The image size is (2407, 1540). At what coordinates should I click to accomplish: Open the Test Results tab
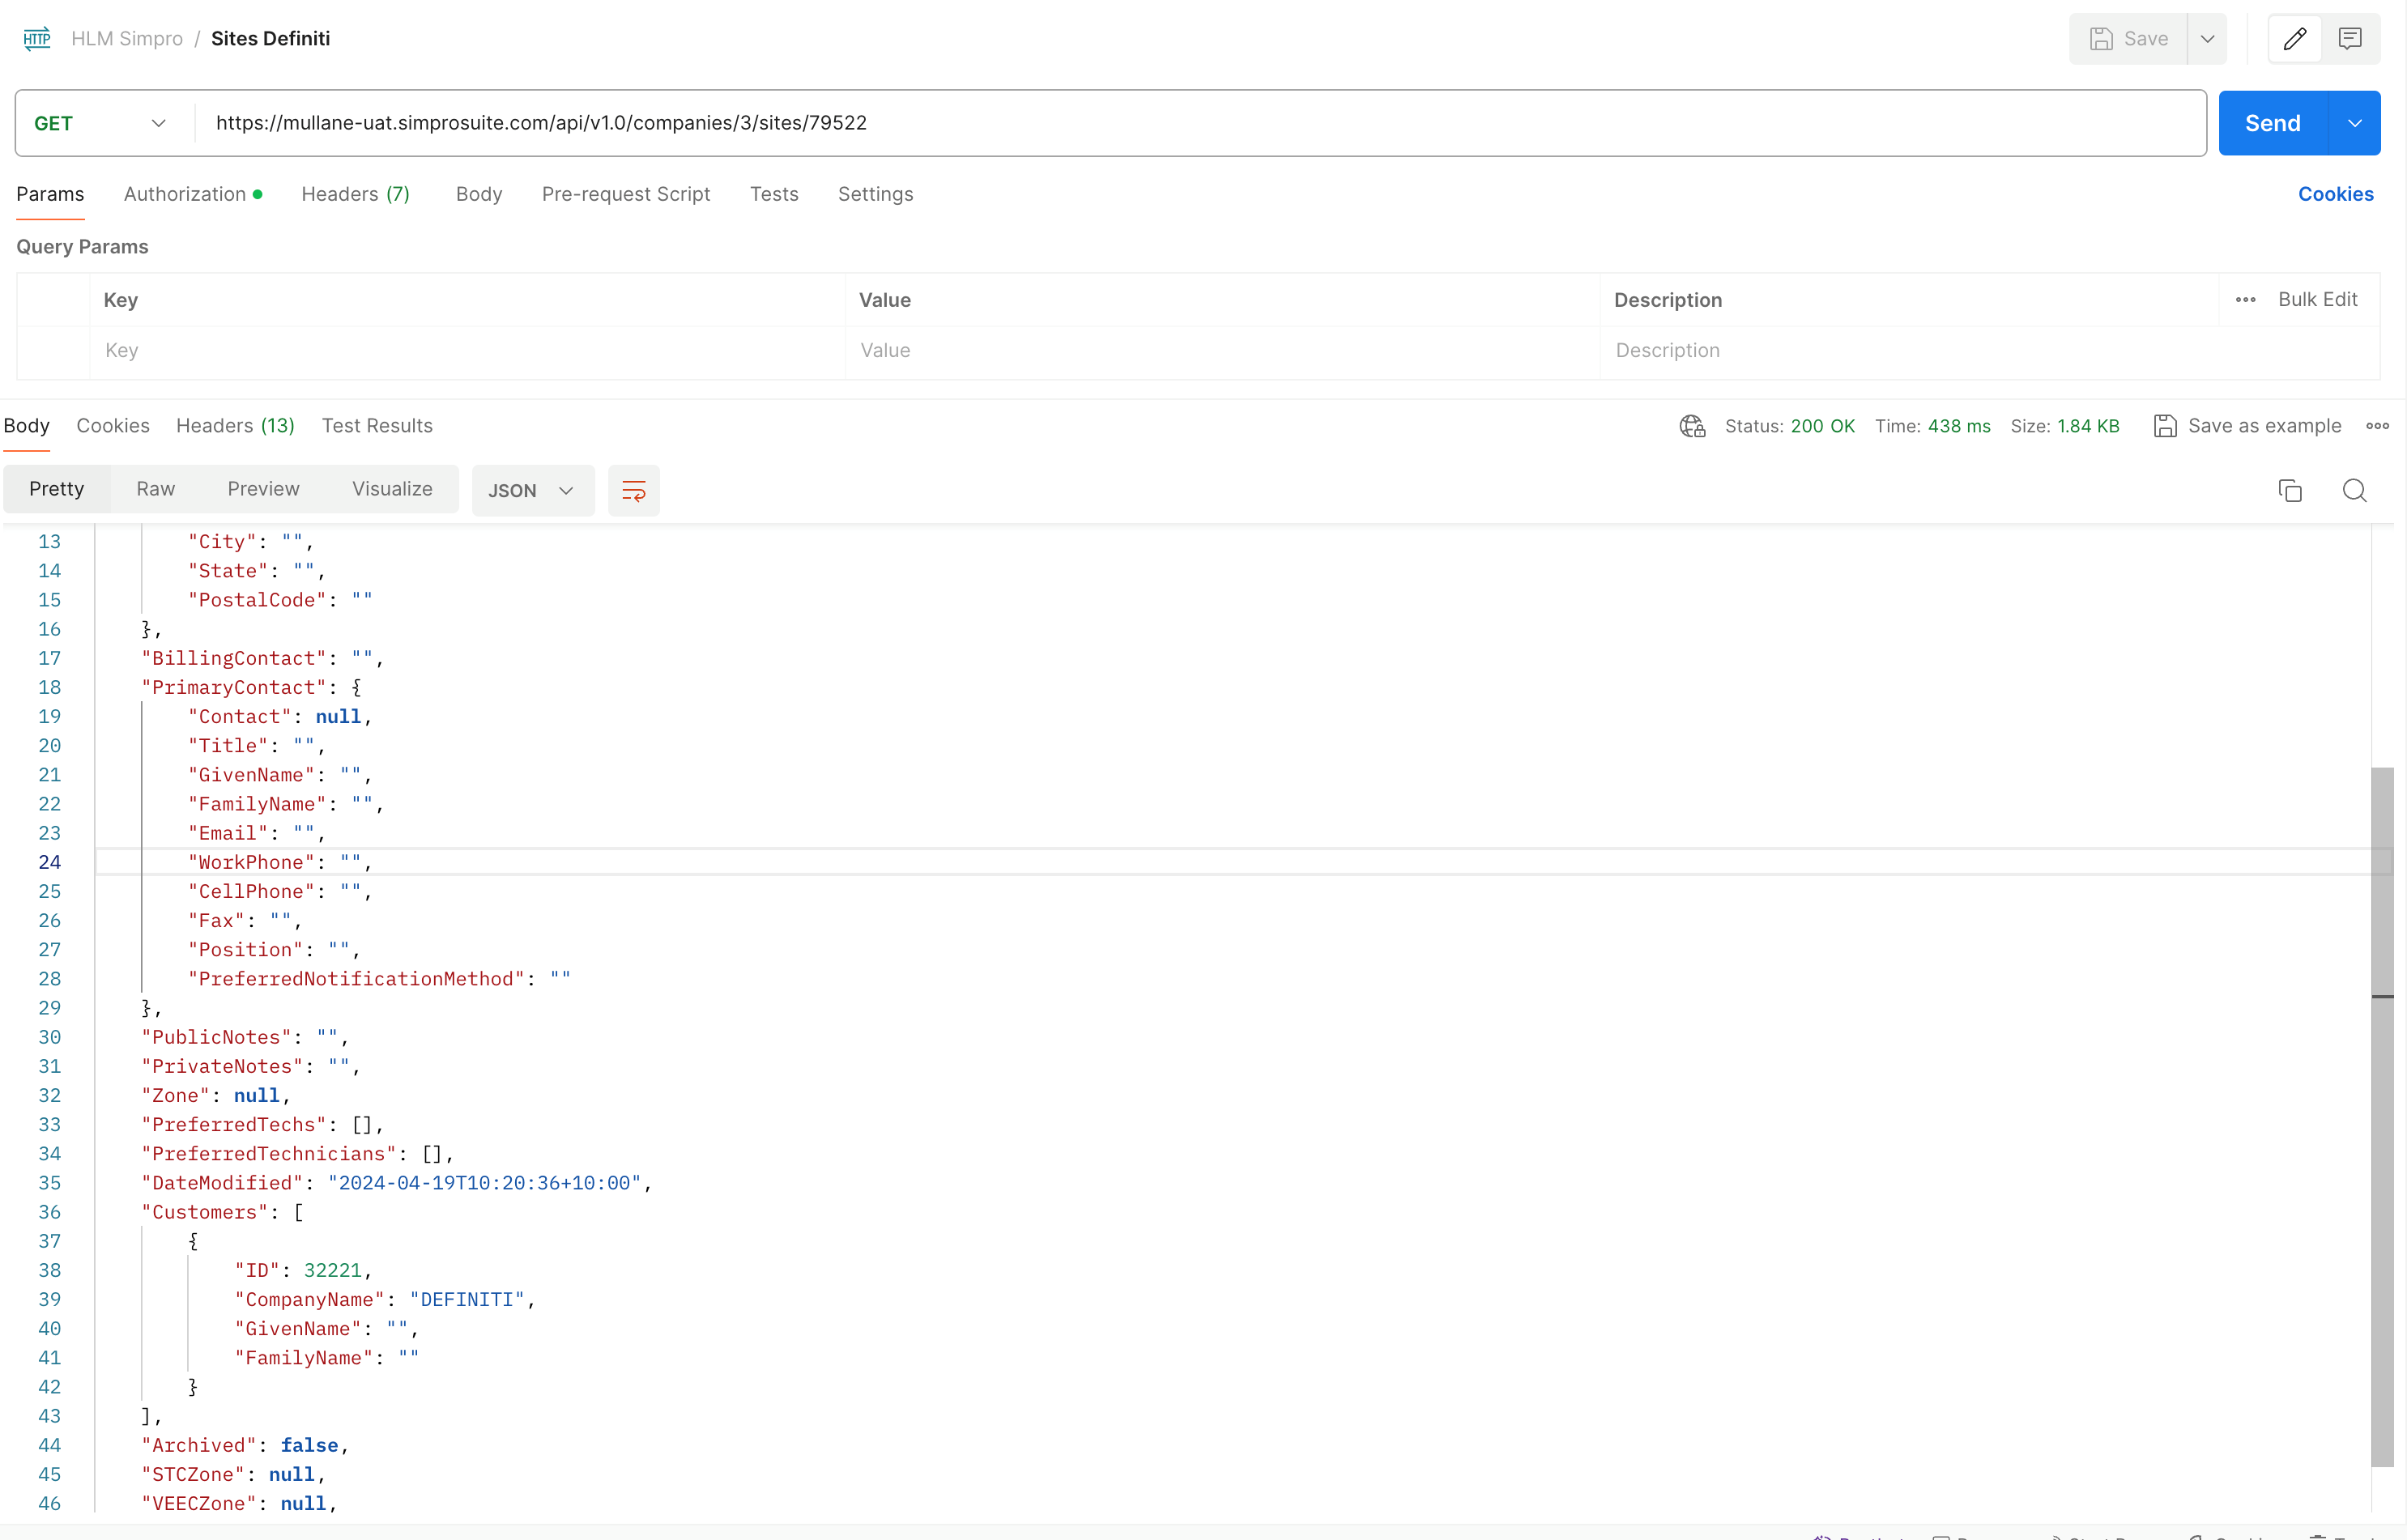pyautogui.click(x=377, y=426)
